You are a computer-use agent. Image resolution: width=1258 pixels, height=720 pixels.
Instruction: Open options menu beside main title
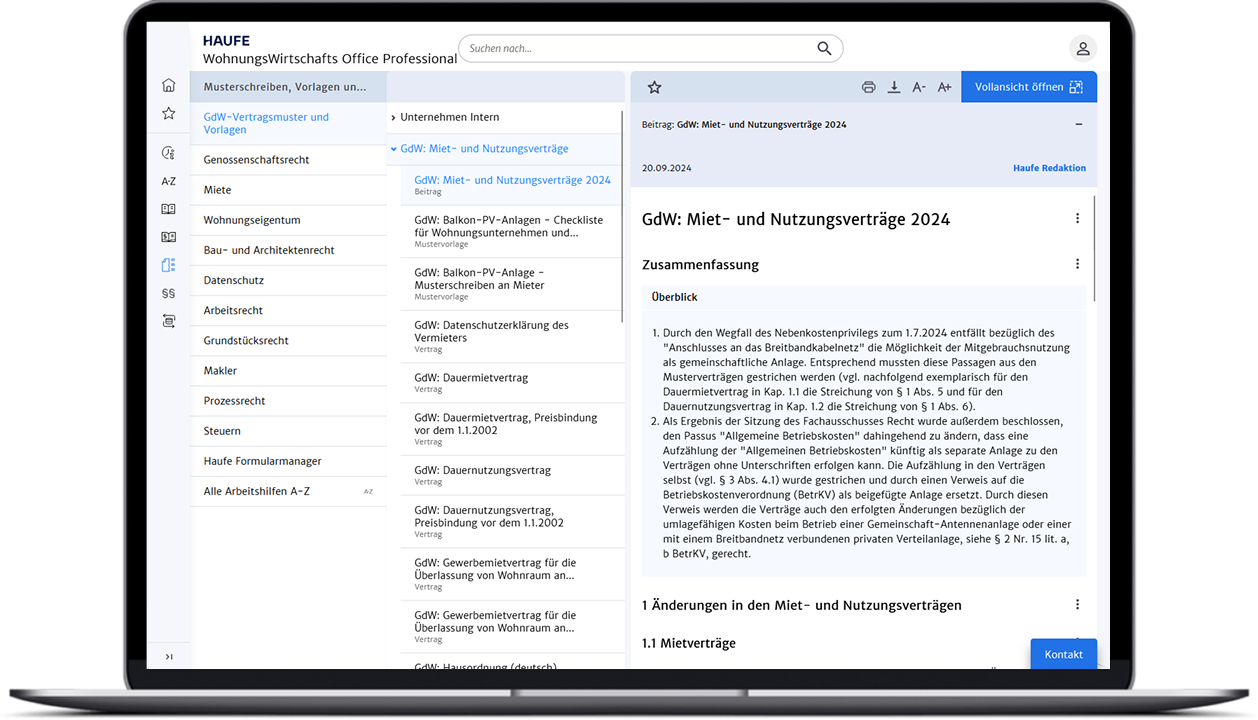[x=1077, y=218]
